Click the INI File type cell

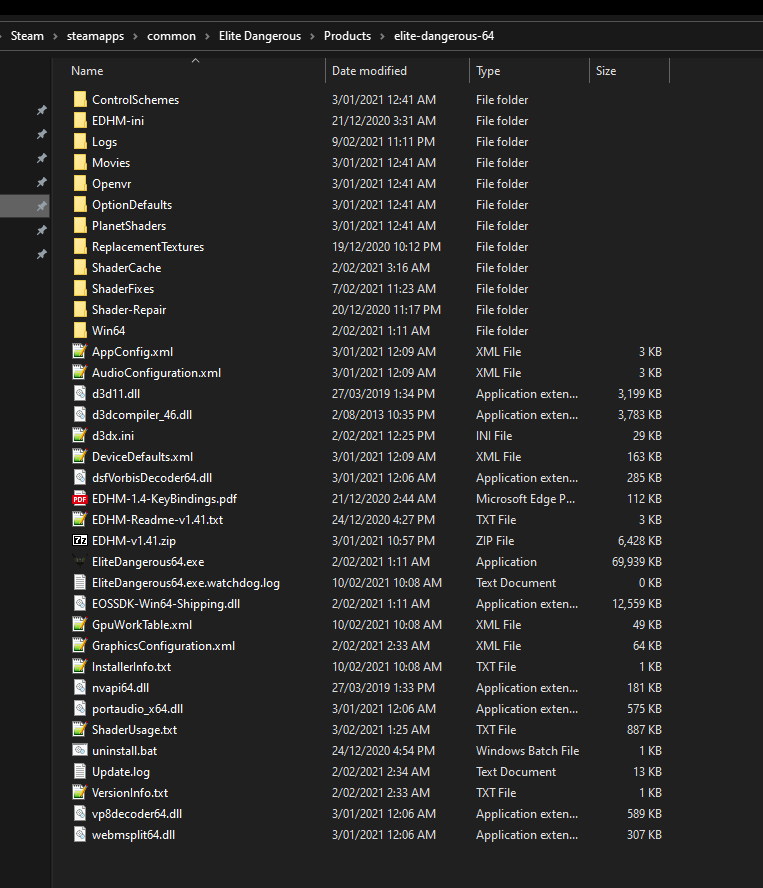point(494,436)
